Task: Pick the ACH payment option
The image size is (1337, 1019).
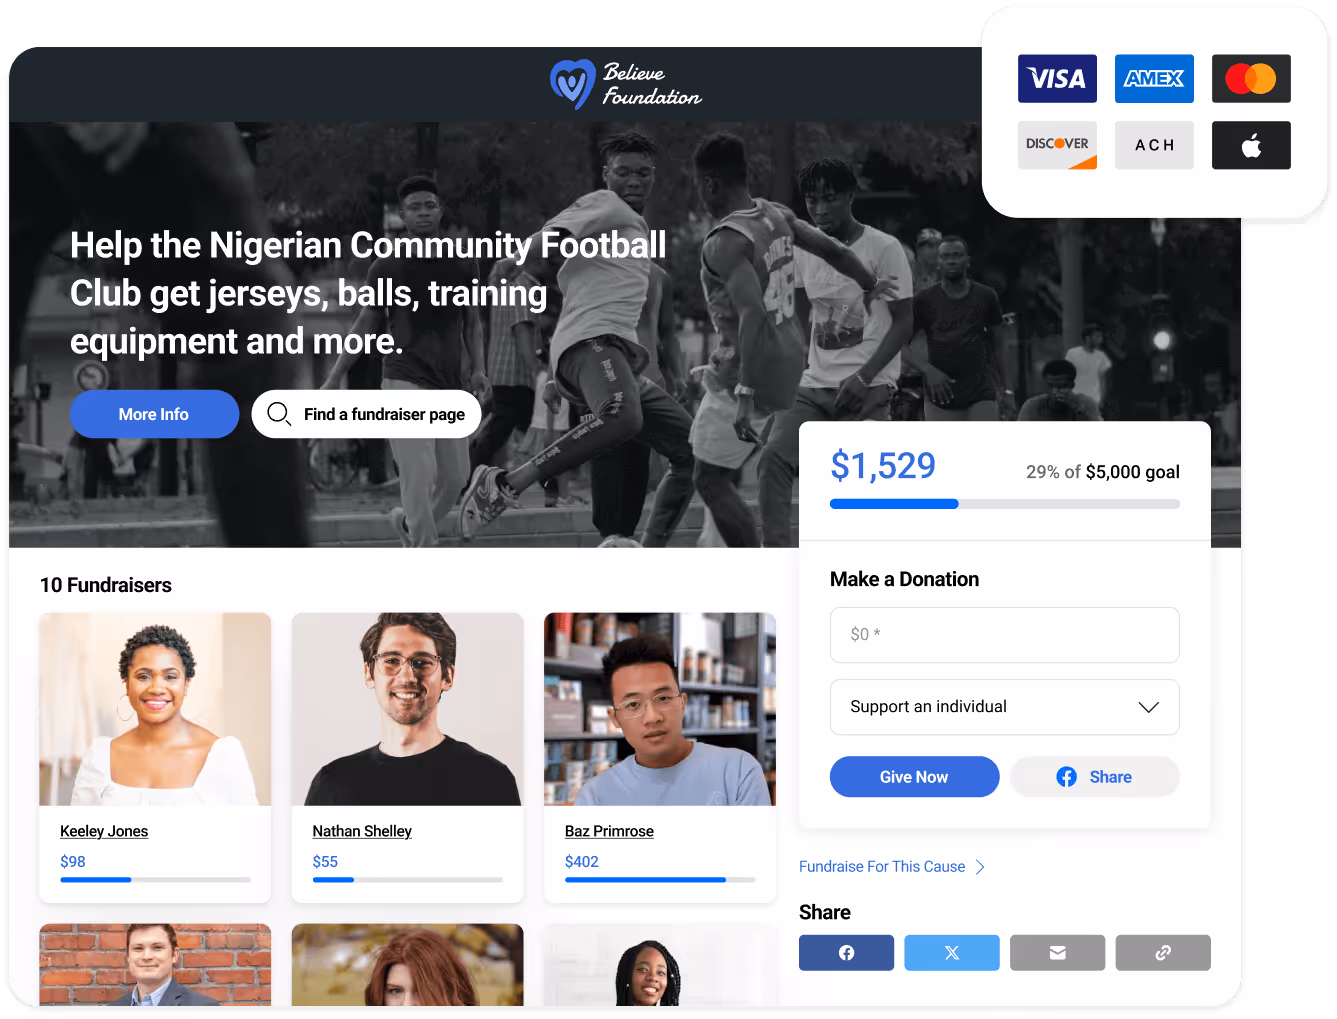Action: click(1154, 145)
